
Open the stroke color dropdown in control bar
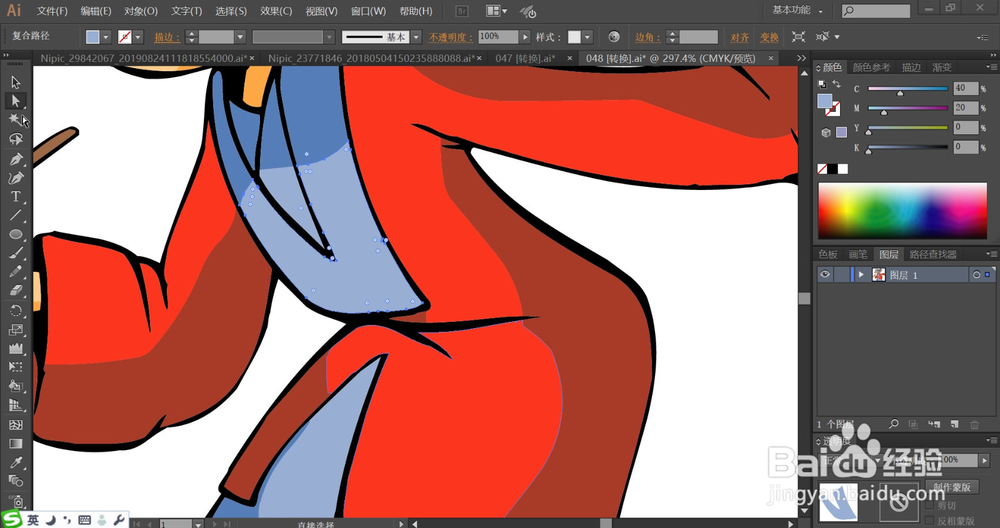click(x=138, y=37)
